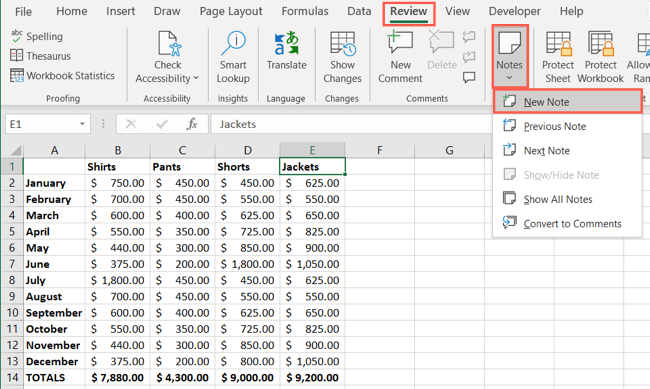Open the Help tab
The image size is (650, 389).
571,11
